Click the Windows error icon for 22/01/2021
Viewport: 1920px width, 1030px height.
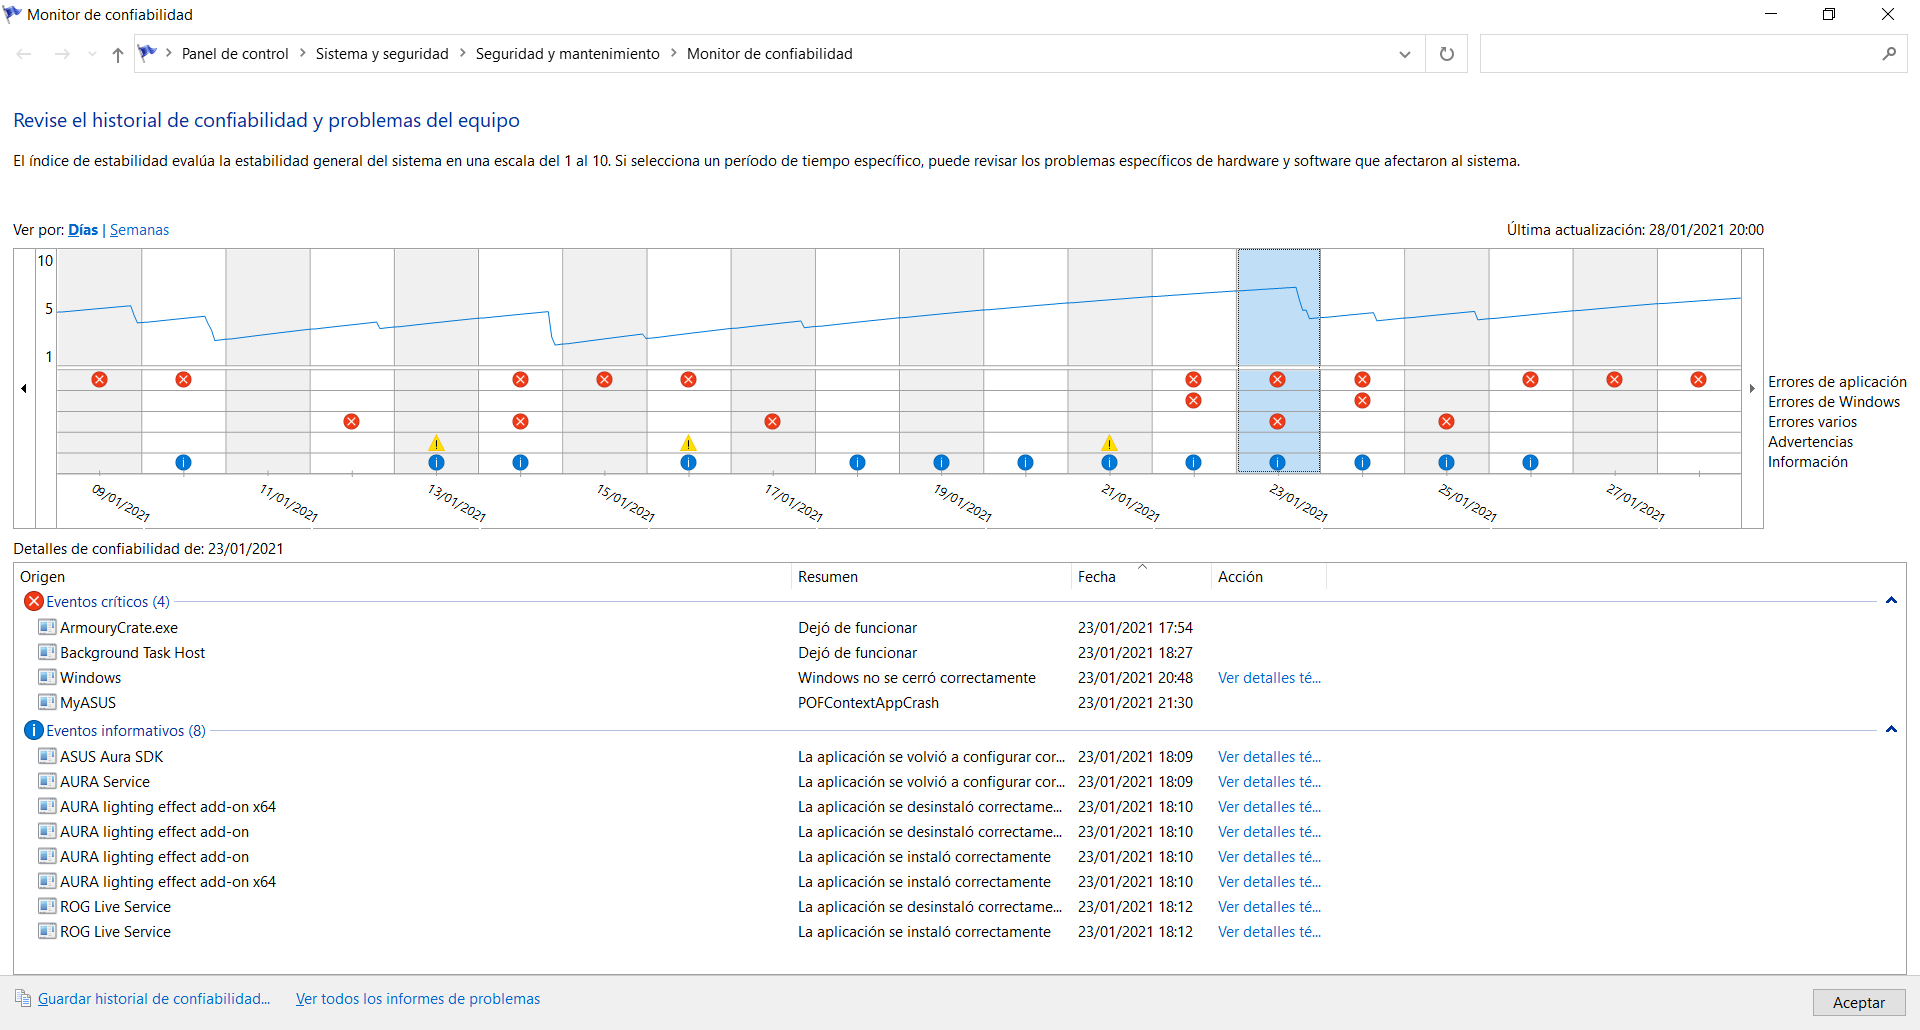pos(1194,401)
